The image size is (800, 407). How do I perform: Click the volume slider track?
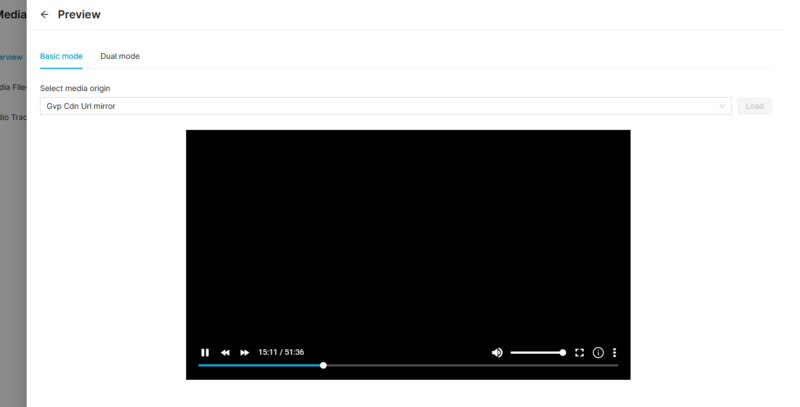pos(535,352)
